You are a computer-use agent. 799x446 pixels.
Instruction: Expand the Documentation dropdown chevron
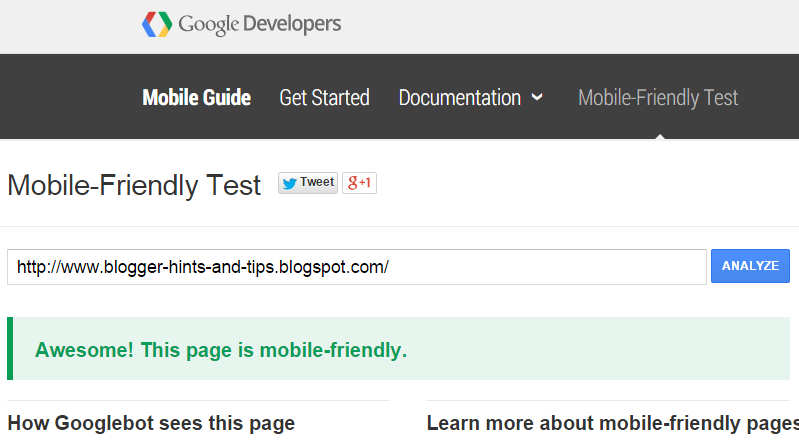pyautogui.click(x=537, y=97)
